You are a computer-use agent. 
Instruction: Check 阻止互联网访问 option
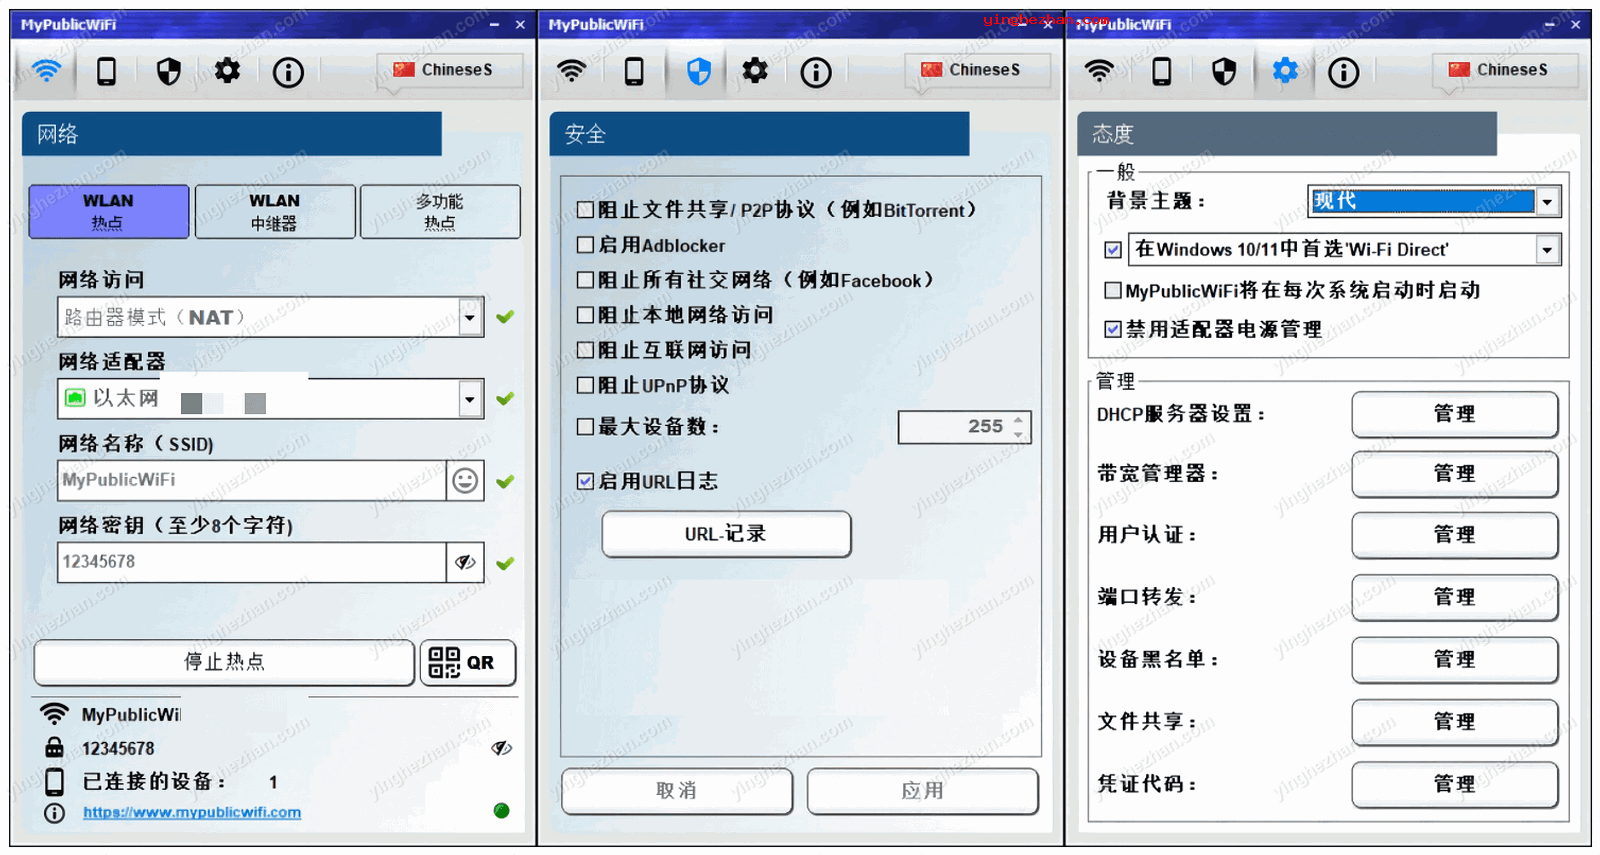(586, 350)
